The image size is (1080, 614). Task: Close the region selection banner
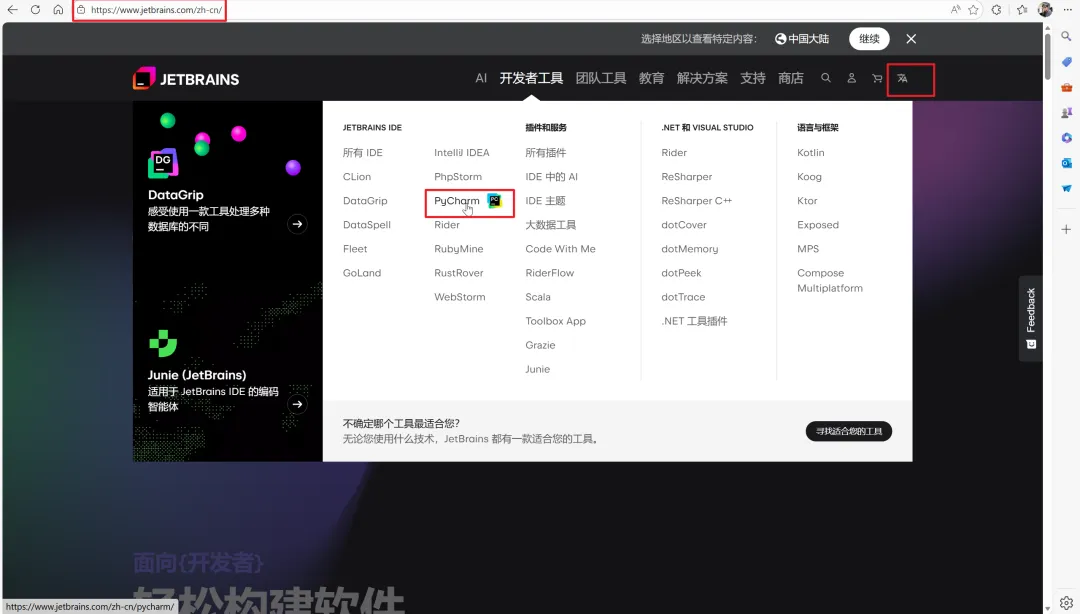click(x=911, y=39)
